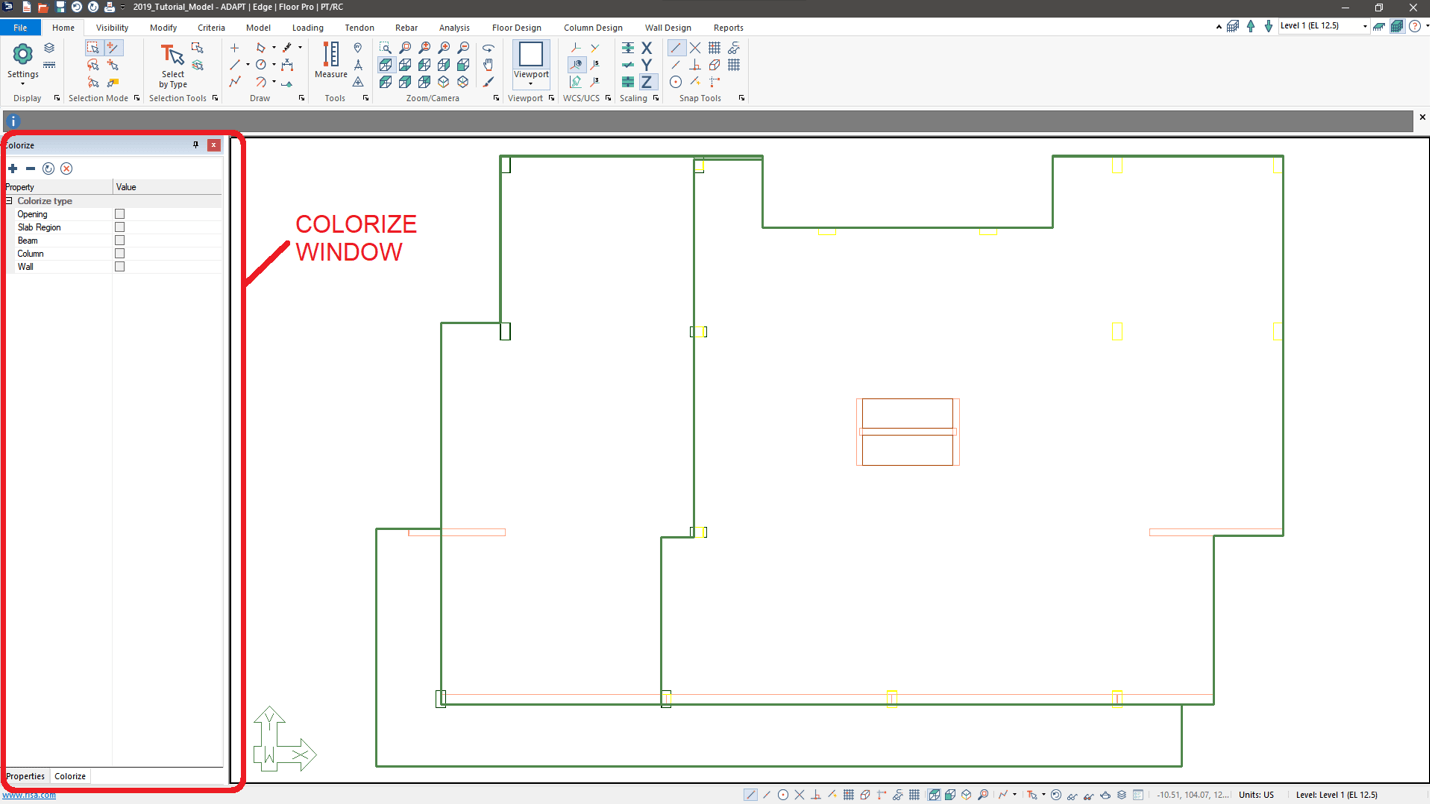Click the red X clear icon in Colorize panel
The image size is (1430, 804).
click(x=66, y=169)
